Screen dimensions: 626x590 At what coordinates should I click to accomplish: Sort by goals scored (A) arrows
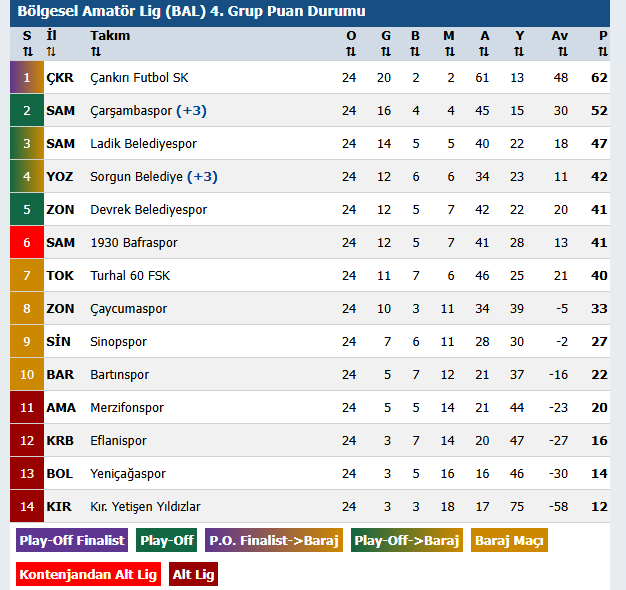pos(484,52)
